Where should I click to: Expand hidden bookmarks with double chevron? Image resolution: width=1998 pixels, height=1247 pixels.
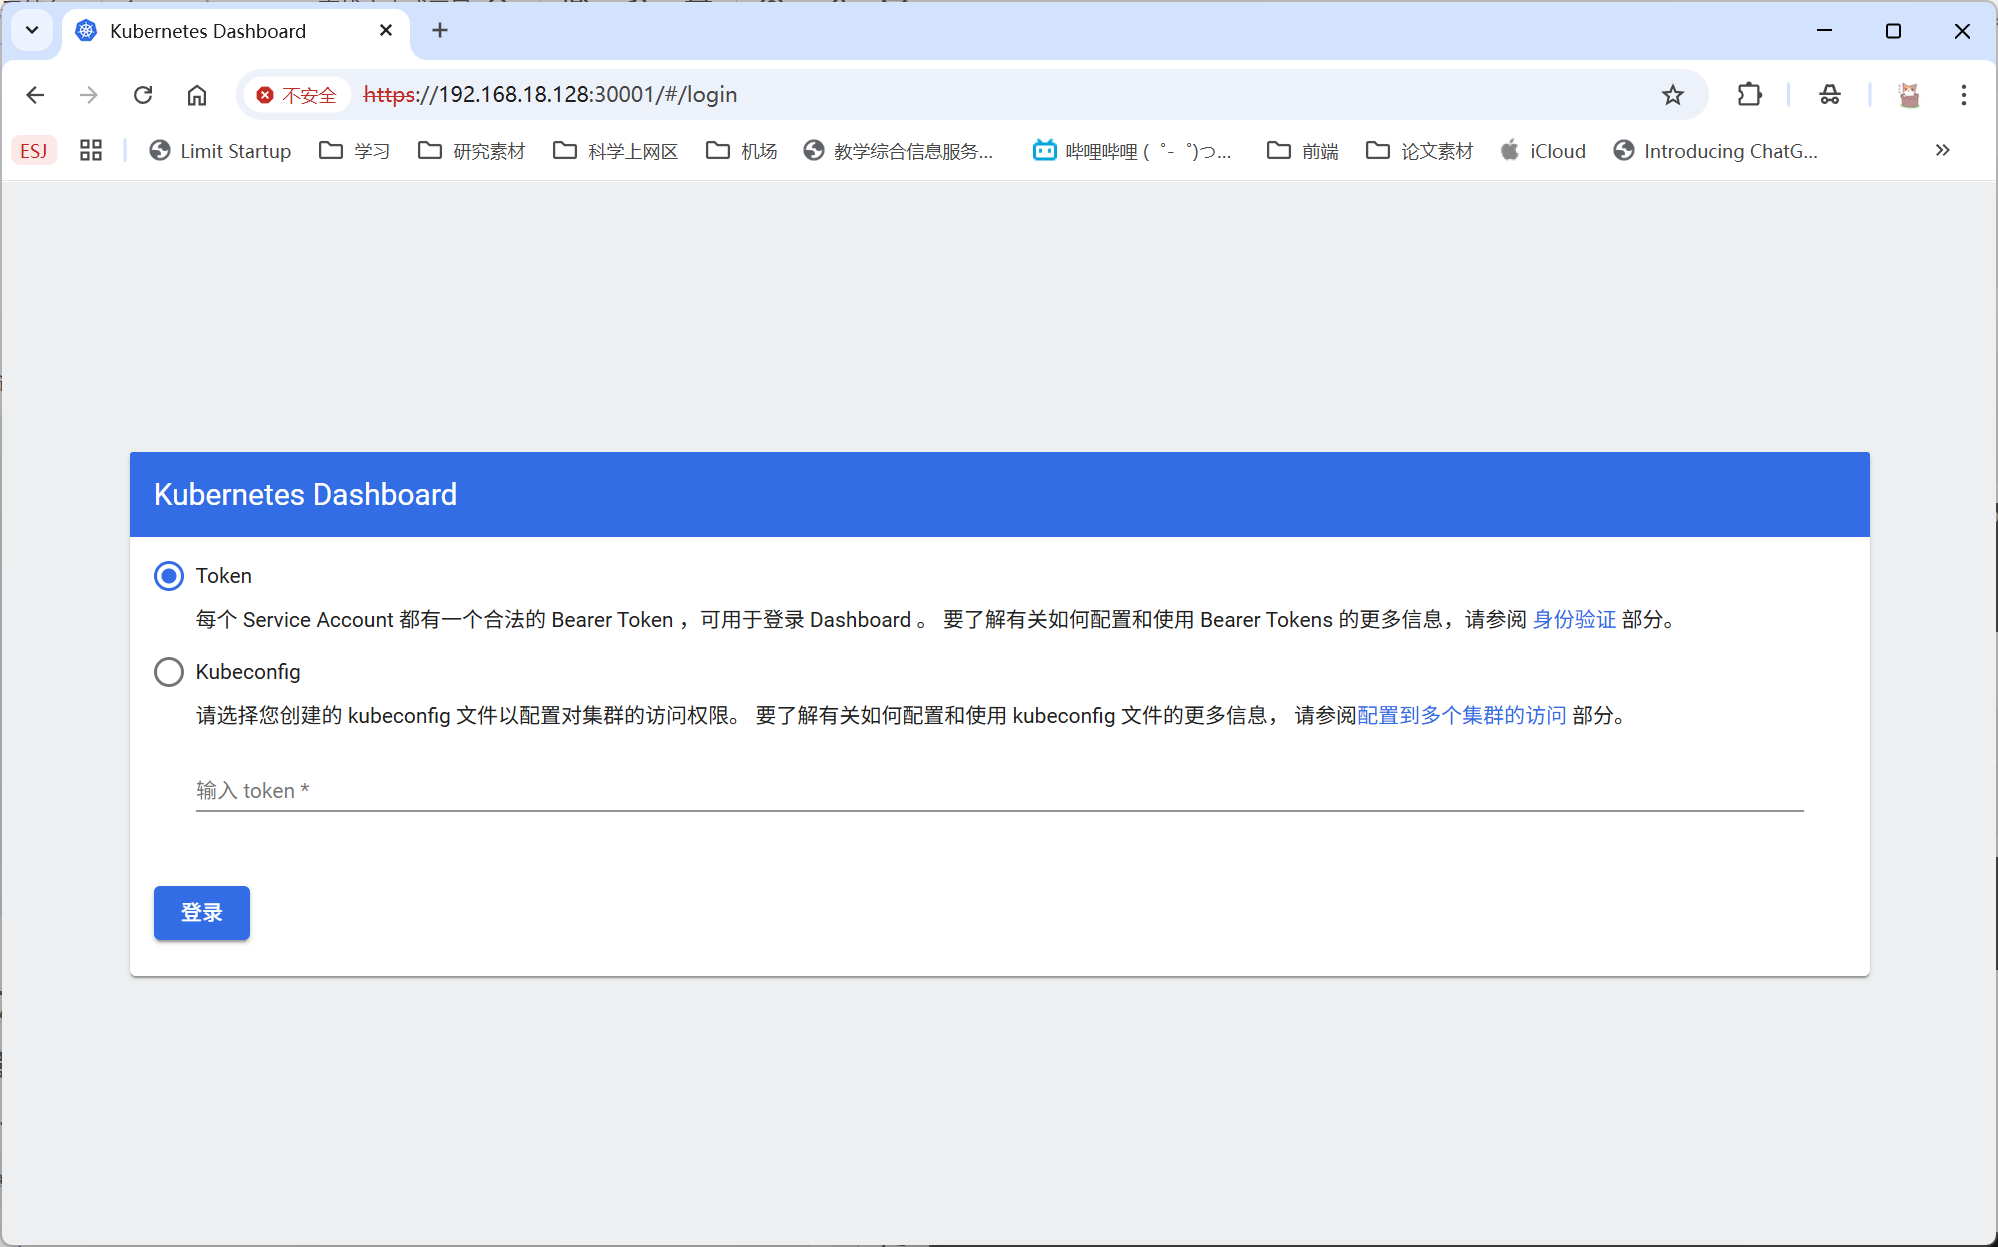click(1942, 151)
